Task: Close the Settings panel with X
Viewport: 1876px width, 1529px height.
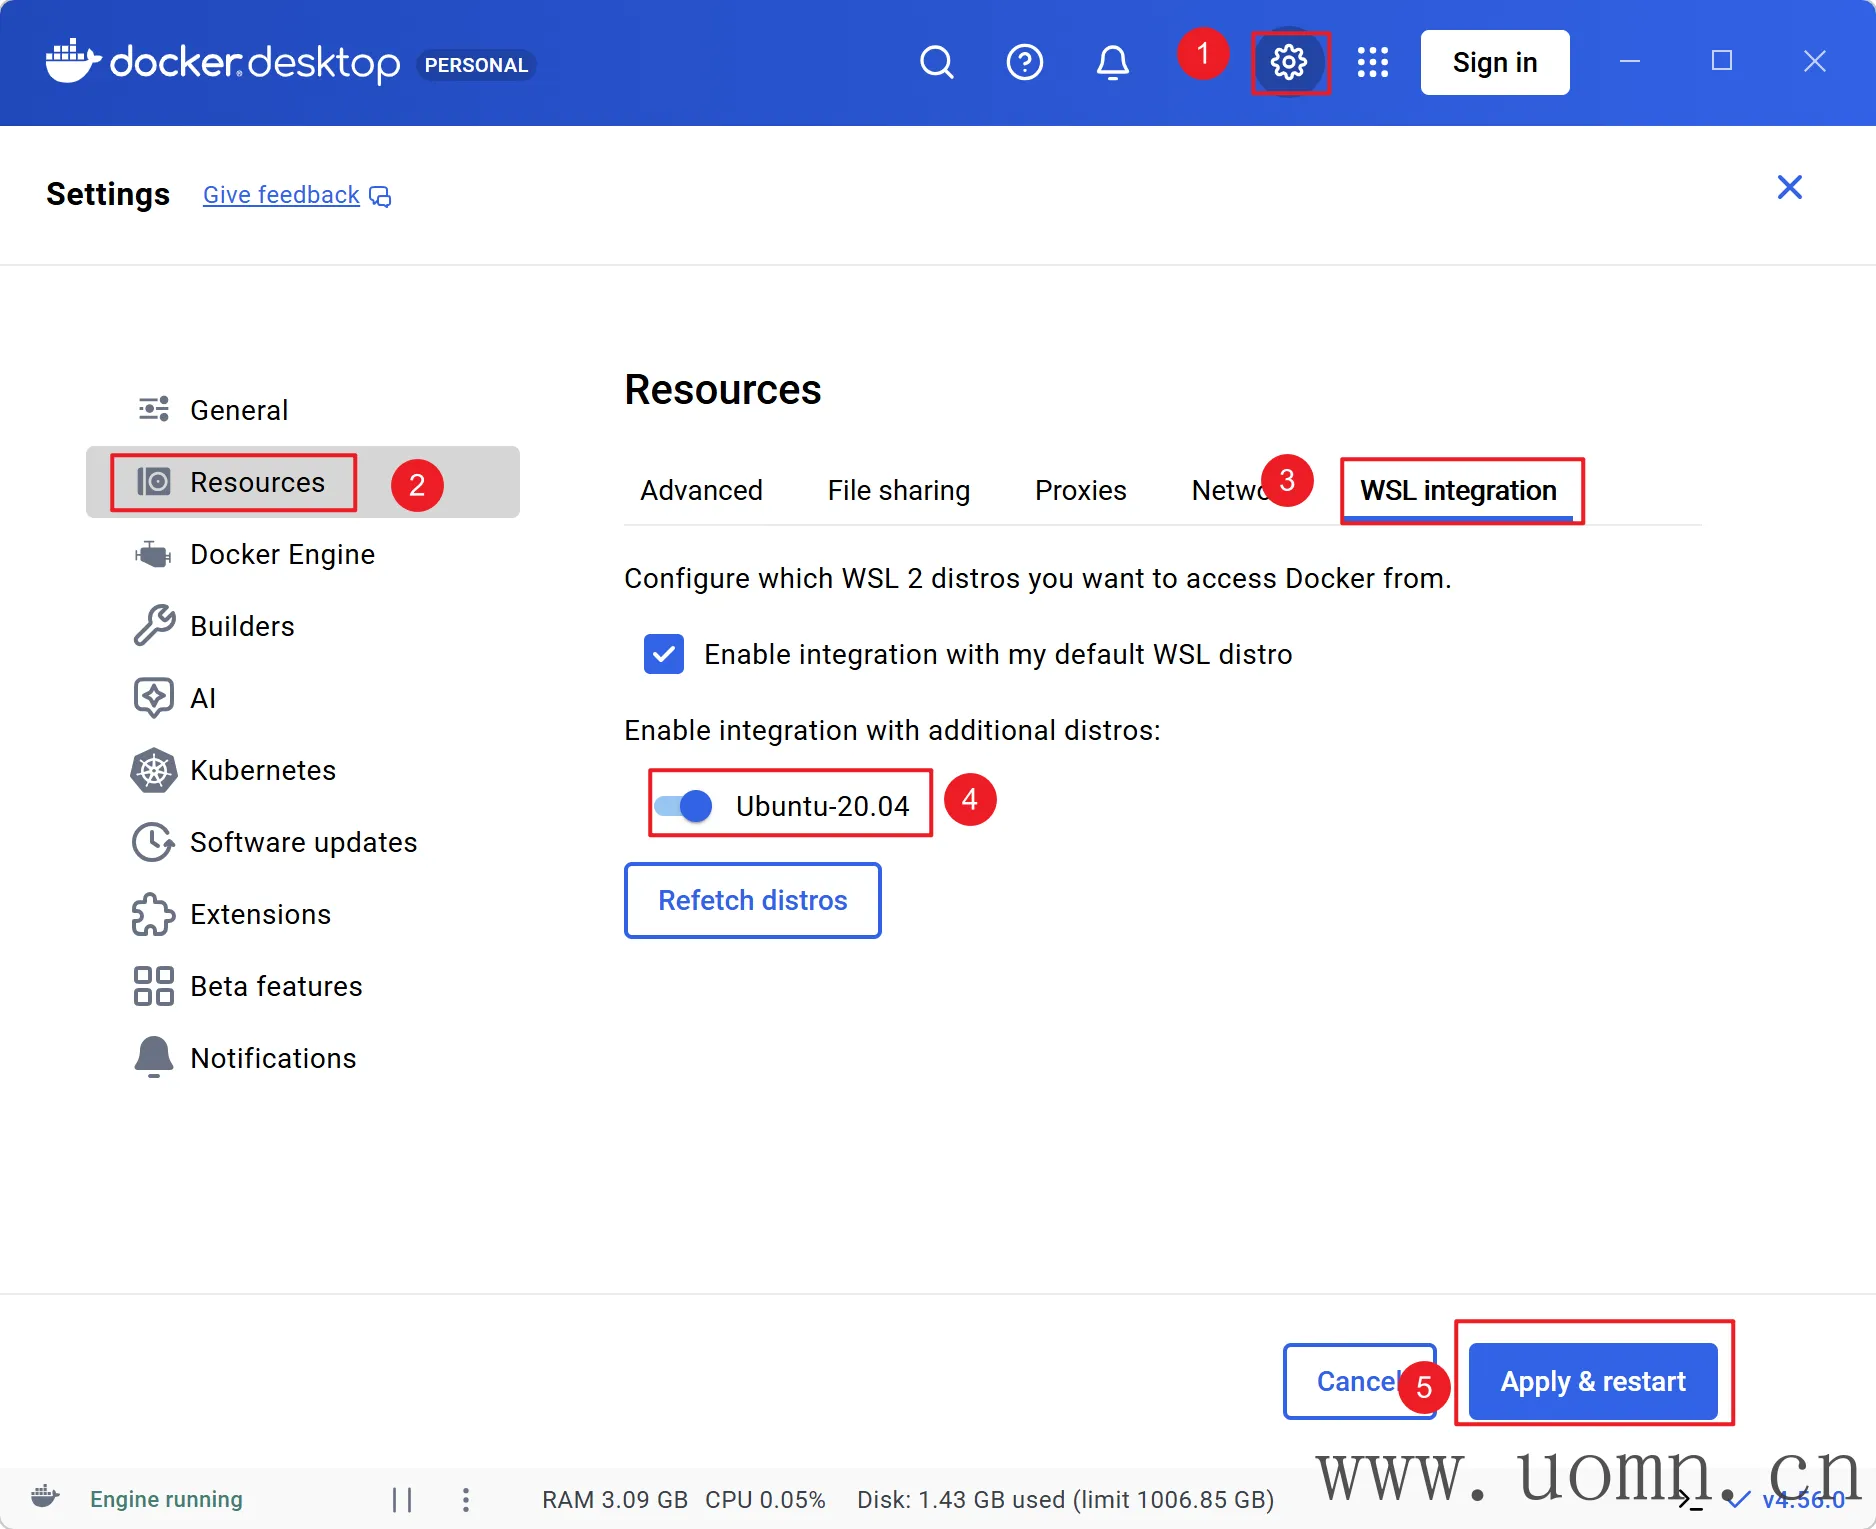Action: [1789, 187]
